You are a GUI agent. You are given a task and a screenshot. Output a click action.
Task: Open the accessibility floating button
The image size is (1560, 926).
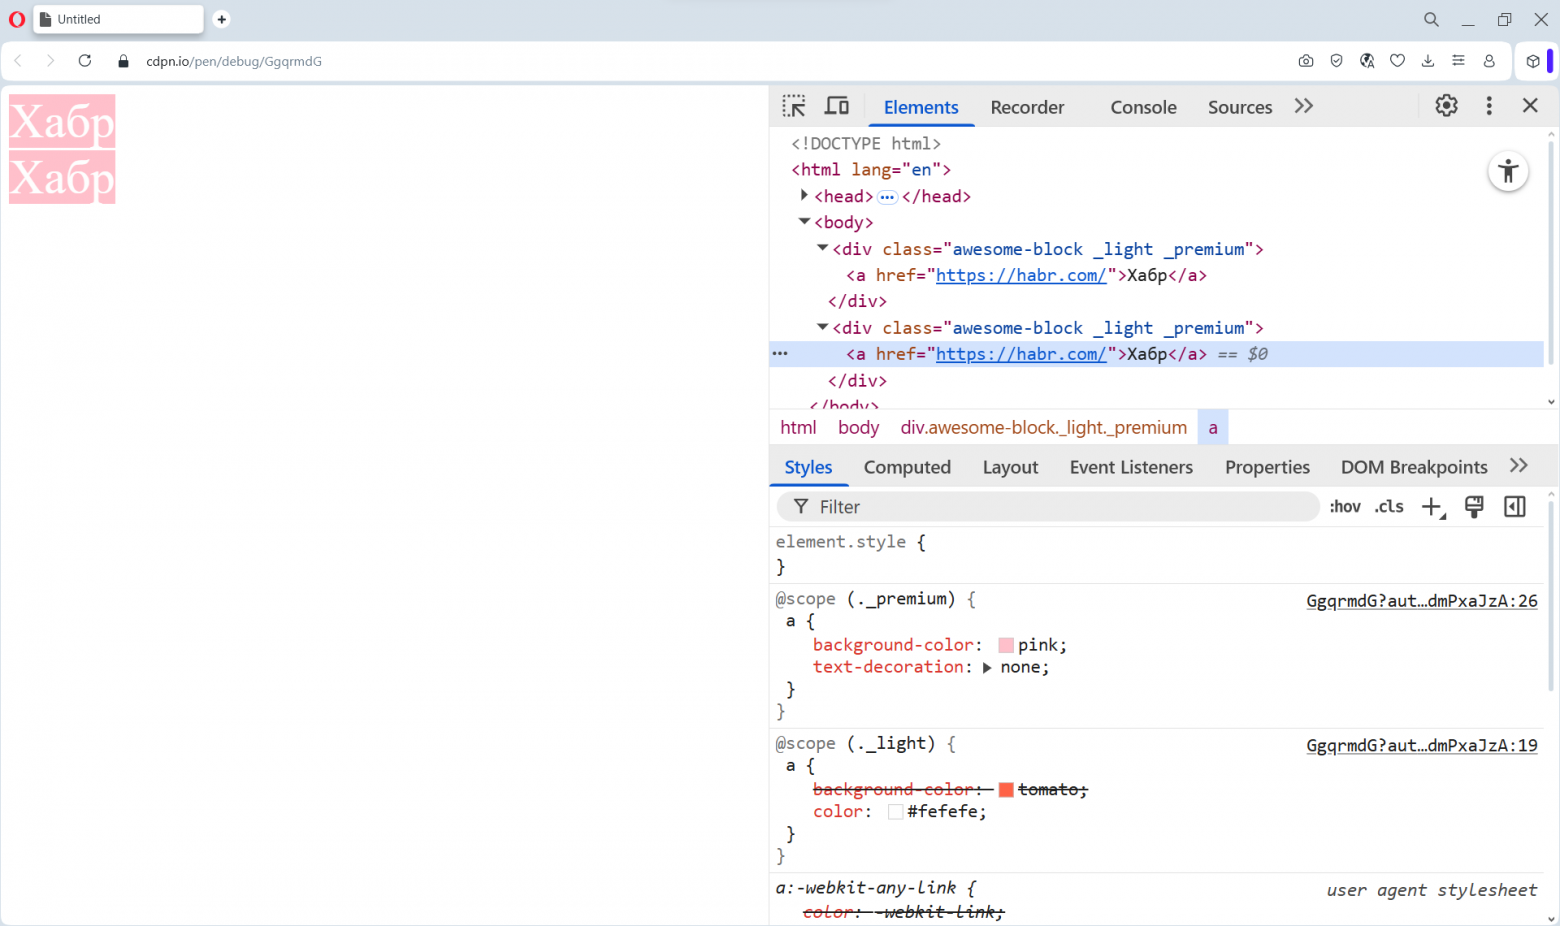[1508, 171]
